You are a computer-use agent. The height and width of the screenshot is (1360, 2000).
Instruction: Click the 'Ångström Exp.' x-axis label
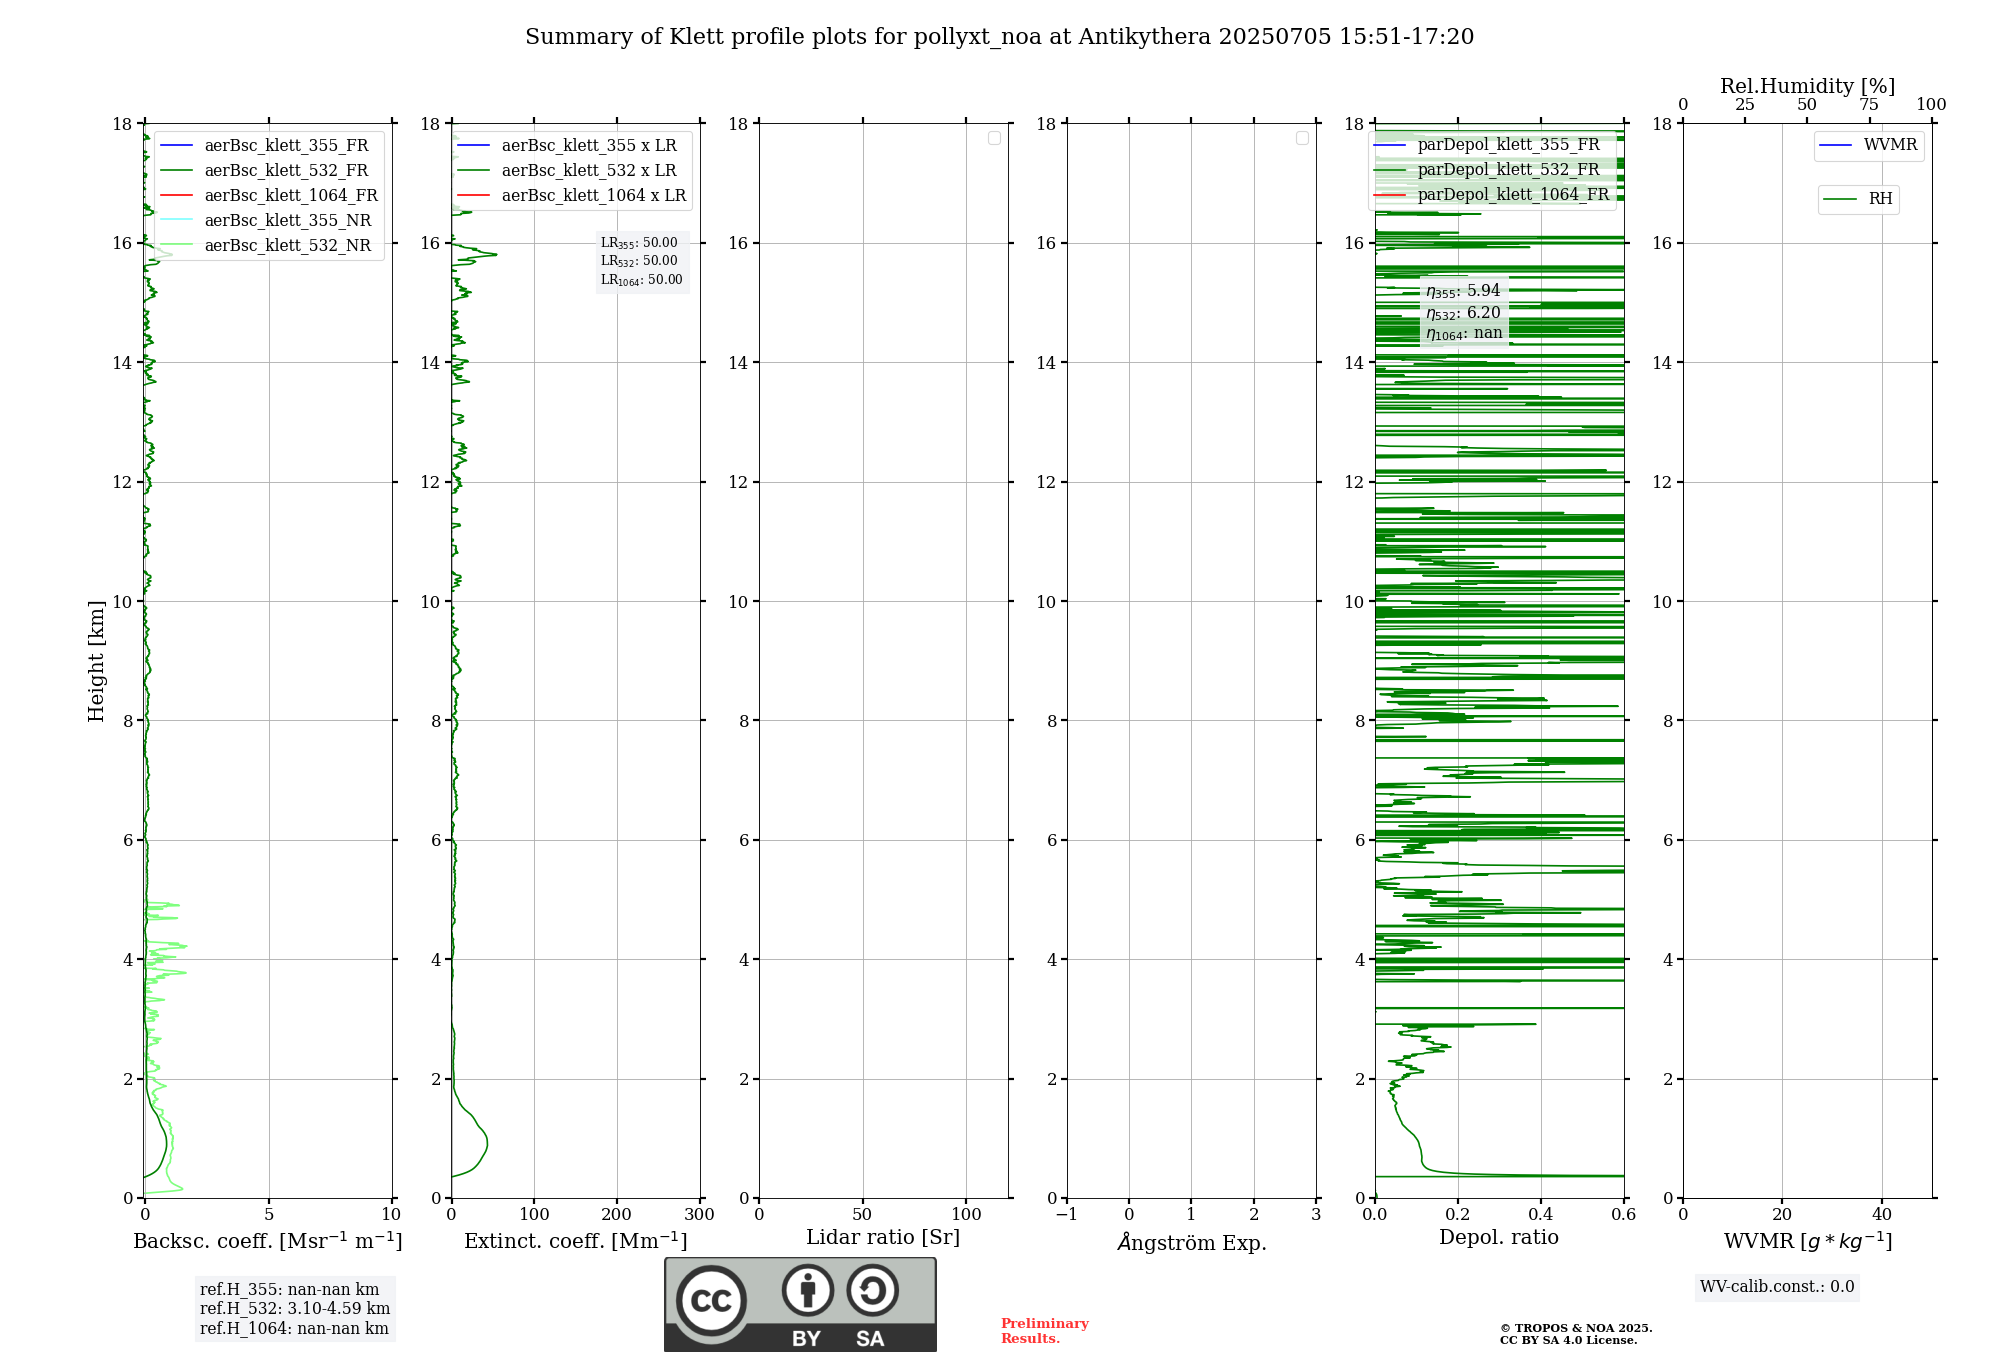coord(1192,1242)
